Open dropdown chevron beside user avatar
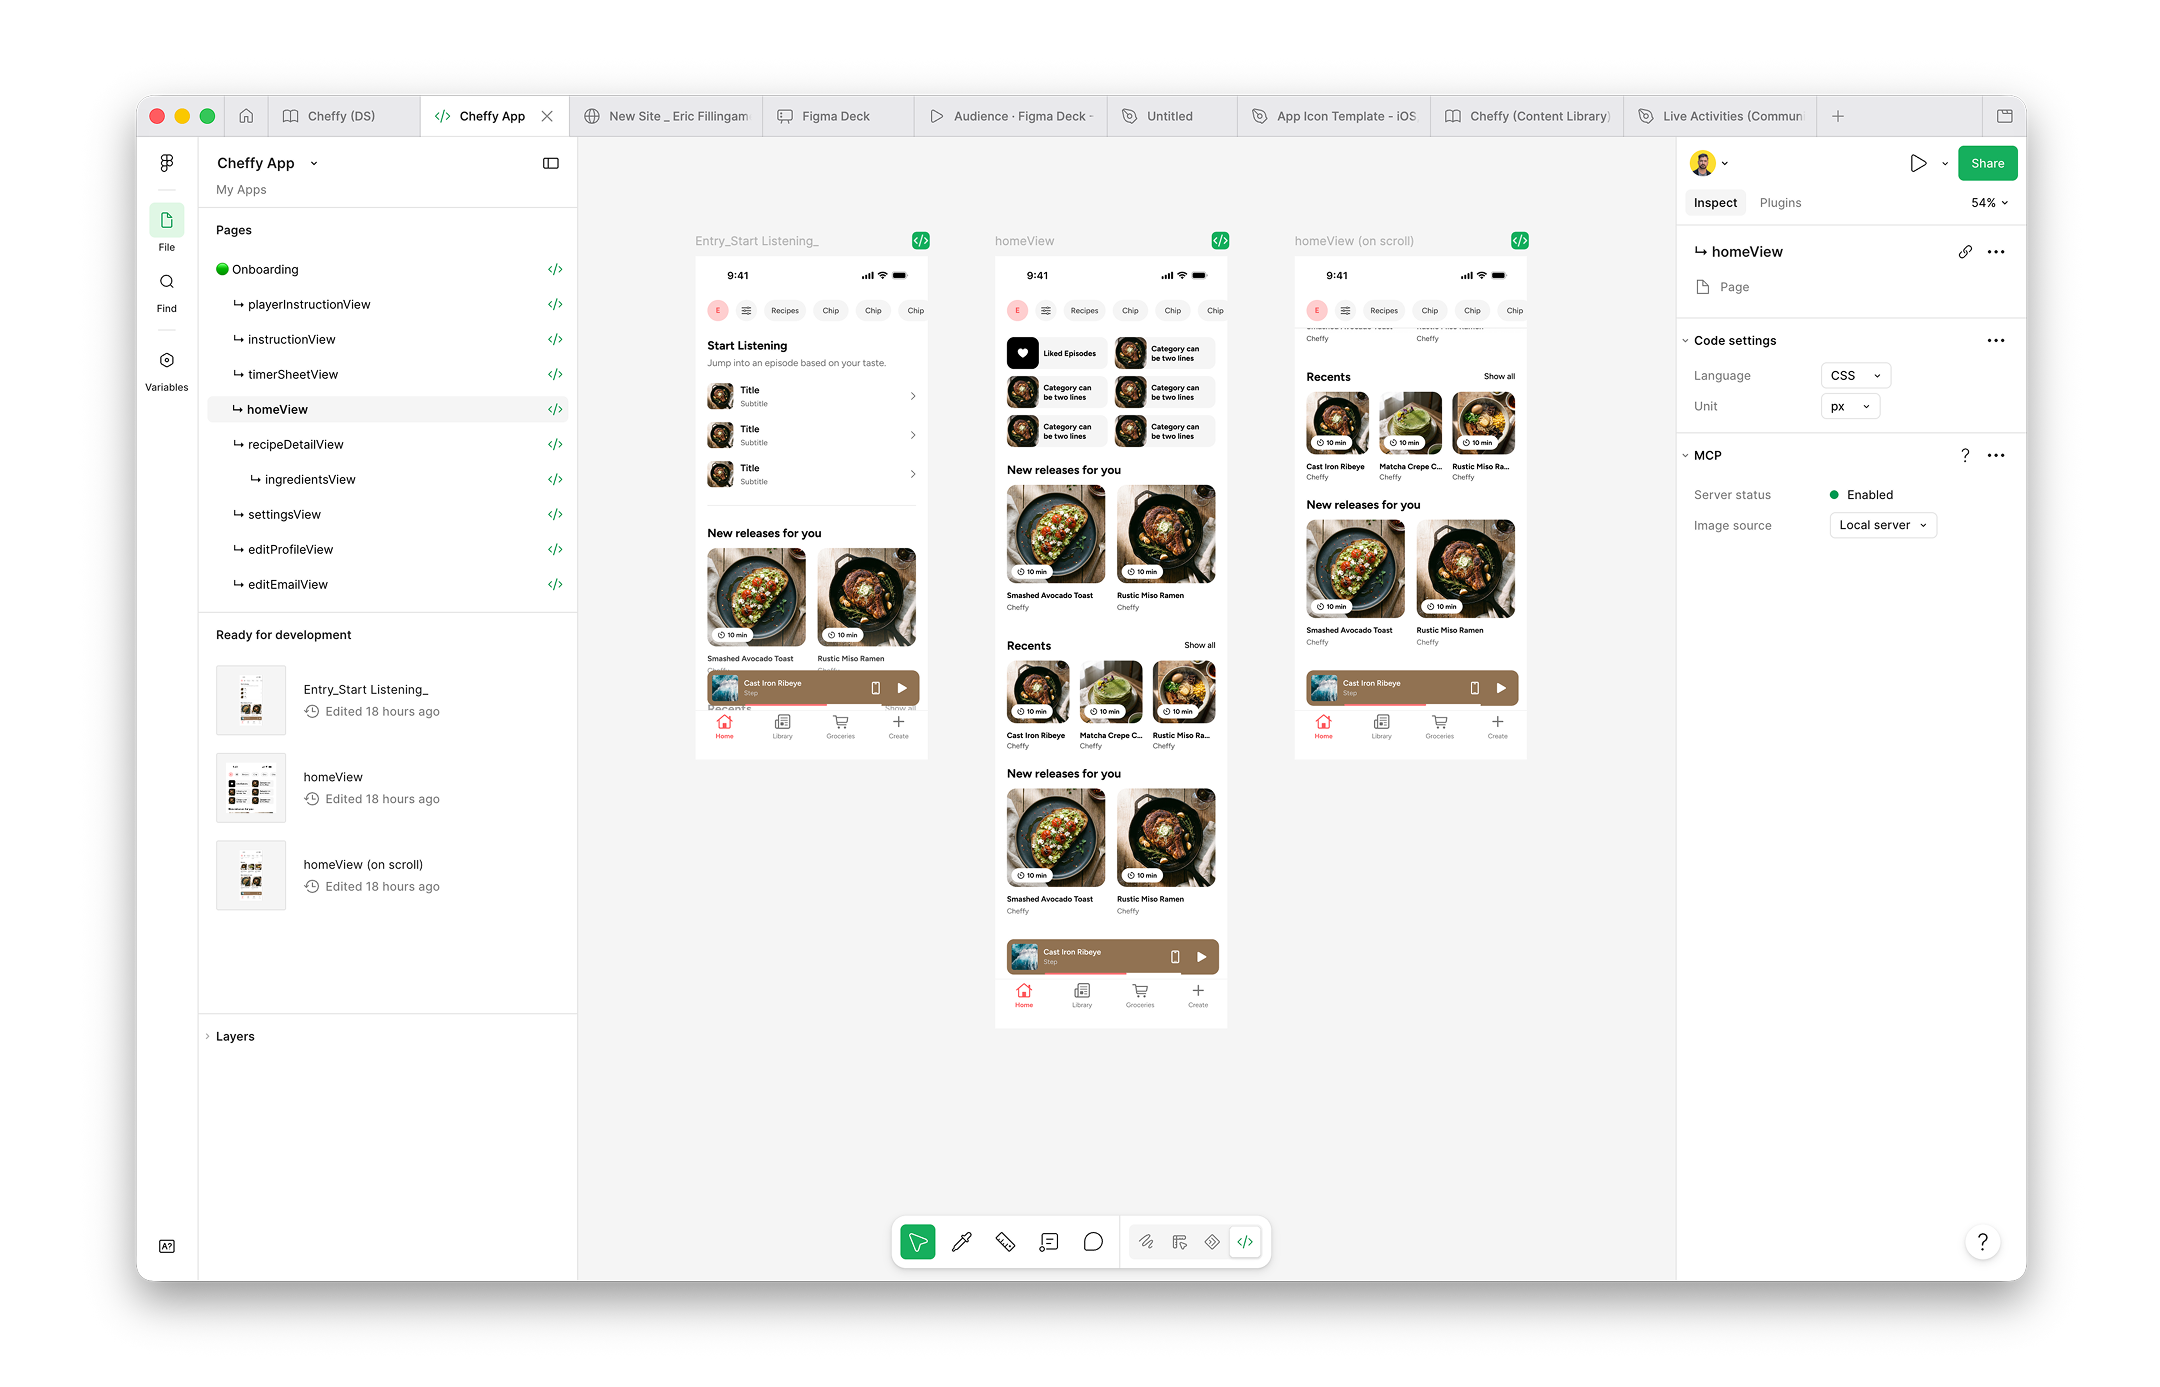This screenshot has height=1387, width=2160. (1725, 163)
